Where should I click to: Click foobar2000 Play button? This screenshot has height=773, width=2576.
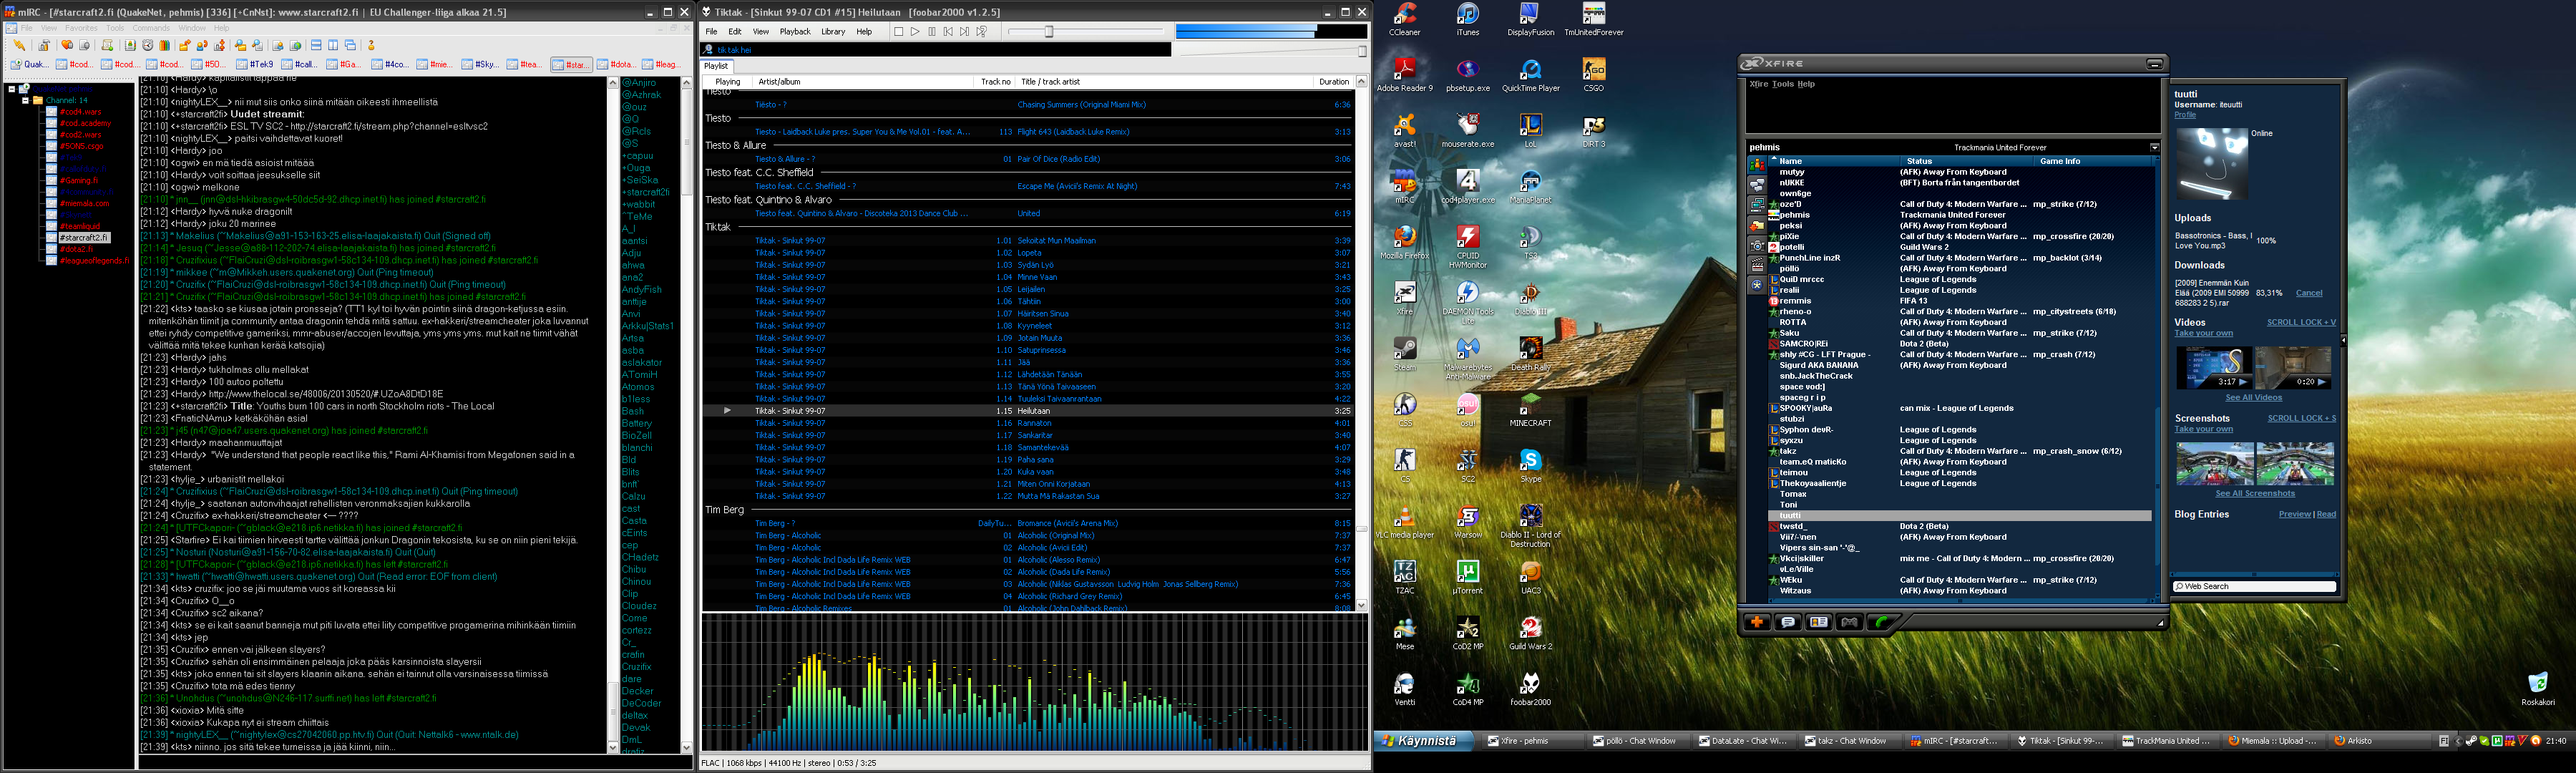point(915,32)
